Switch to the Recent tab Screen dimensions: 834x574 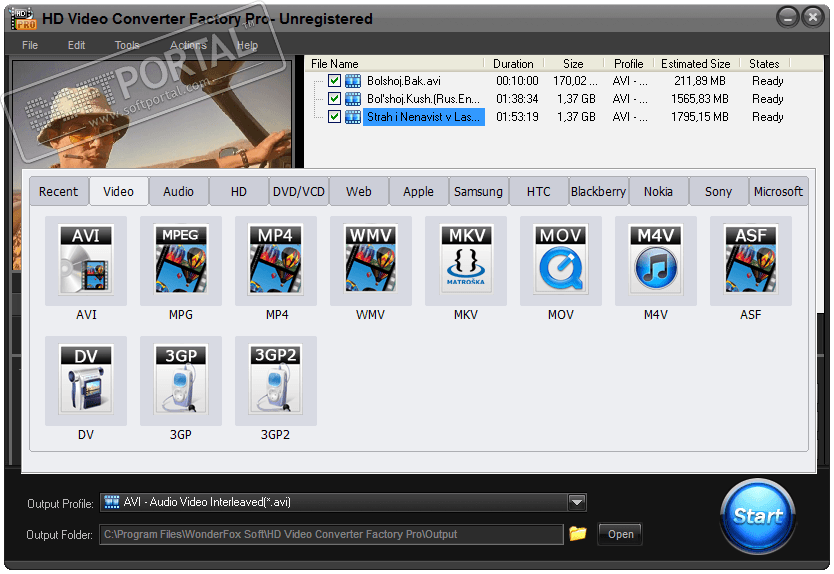click(x=59, y=192)
